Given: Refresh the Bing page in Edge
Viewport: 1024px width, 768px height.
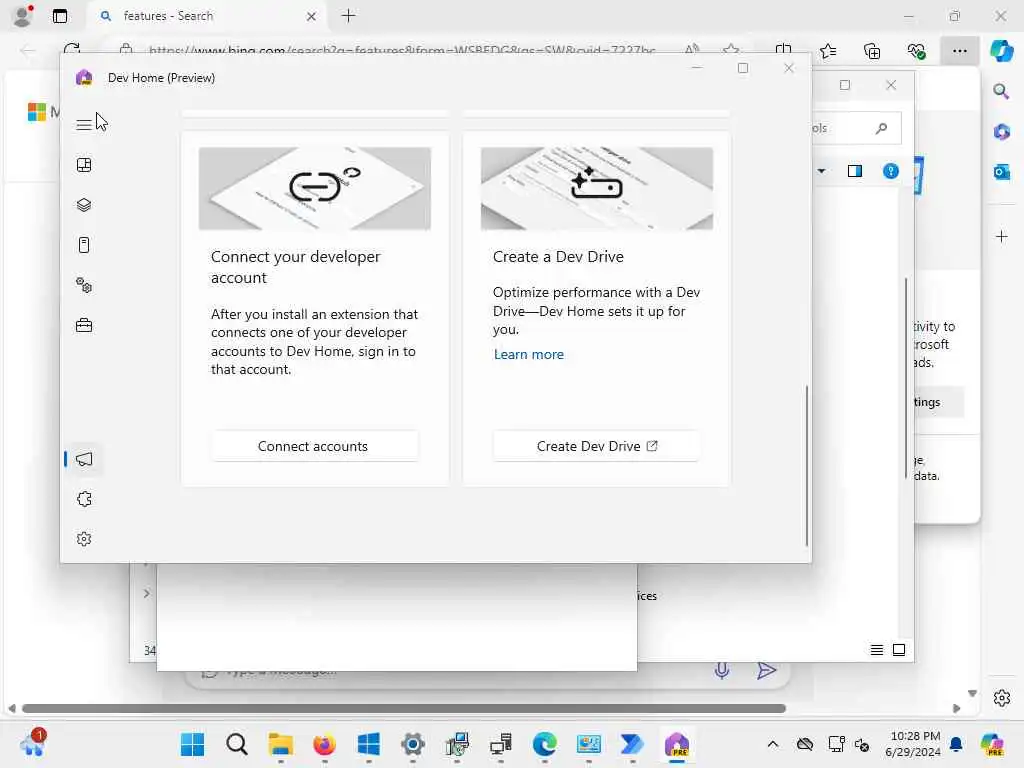Looking at the screenshot, I should (72, 50).
